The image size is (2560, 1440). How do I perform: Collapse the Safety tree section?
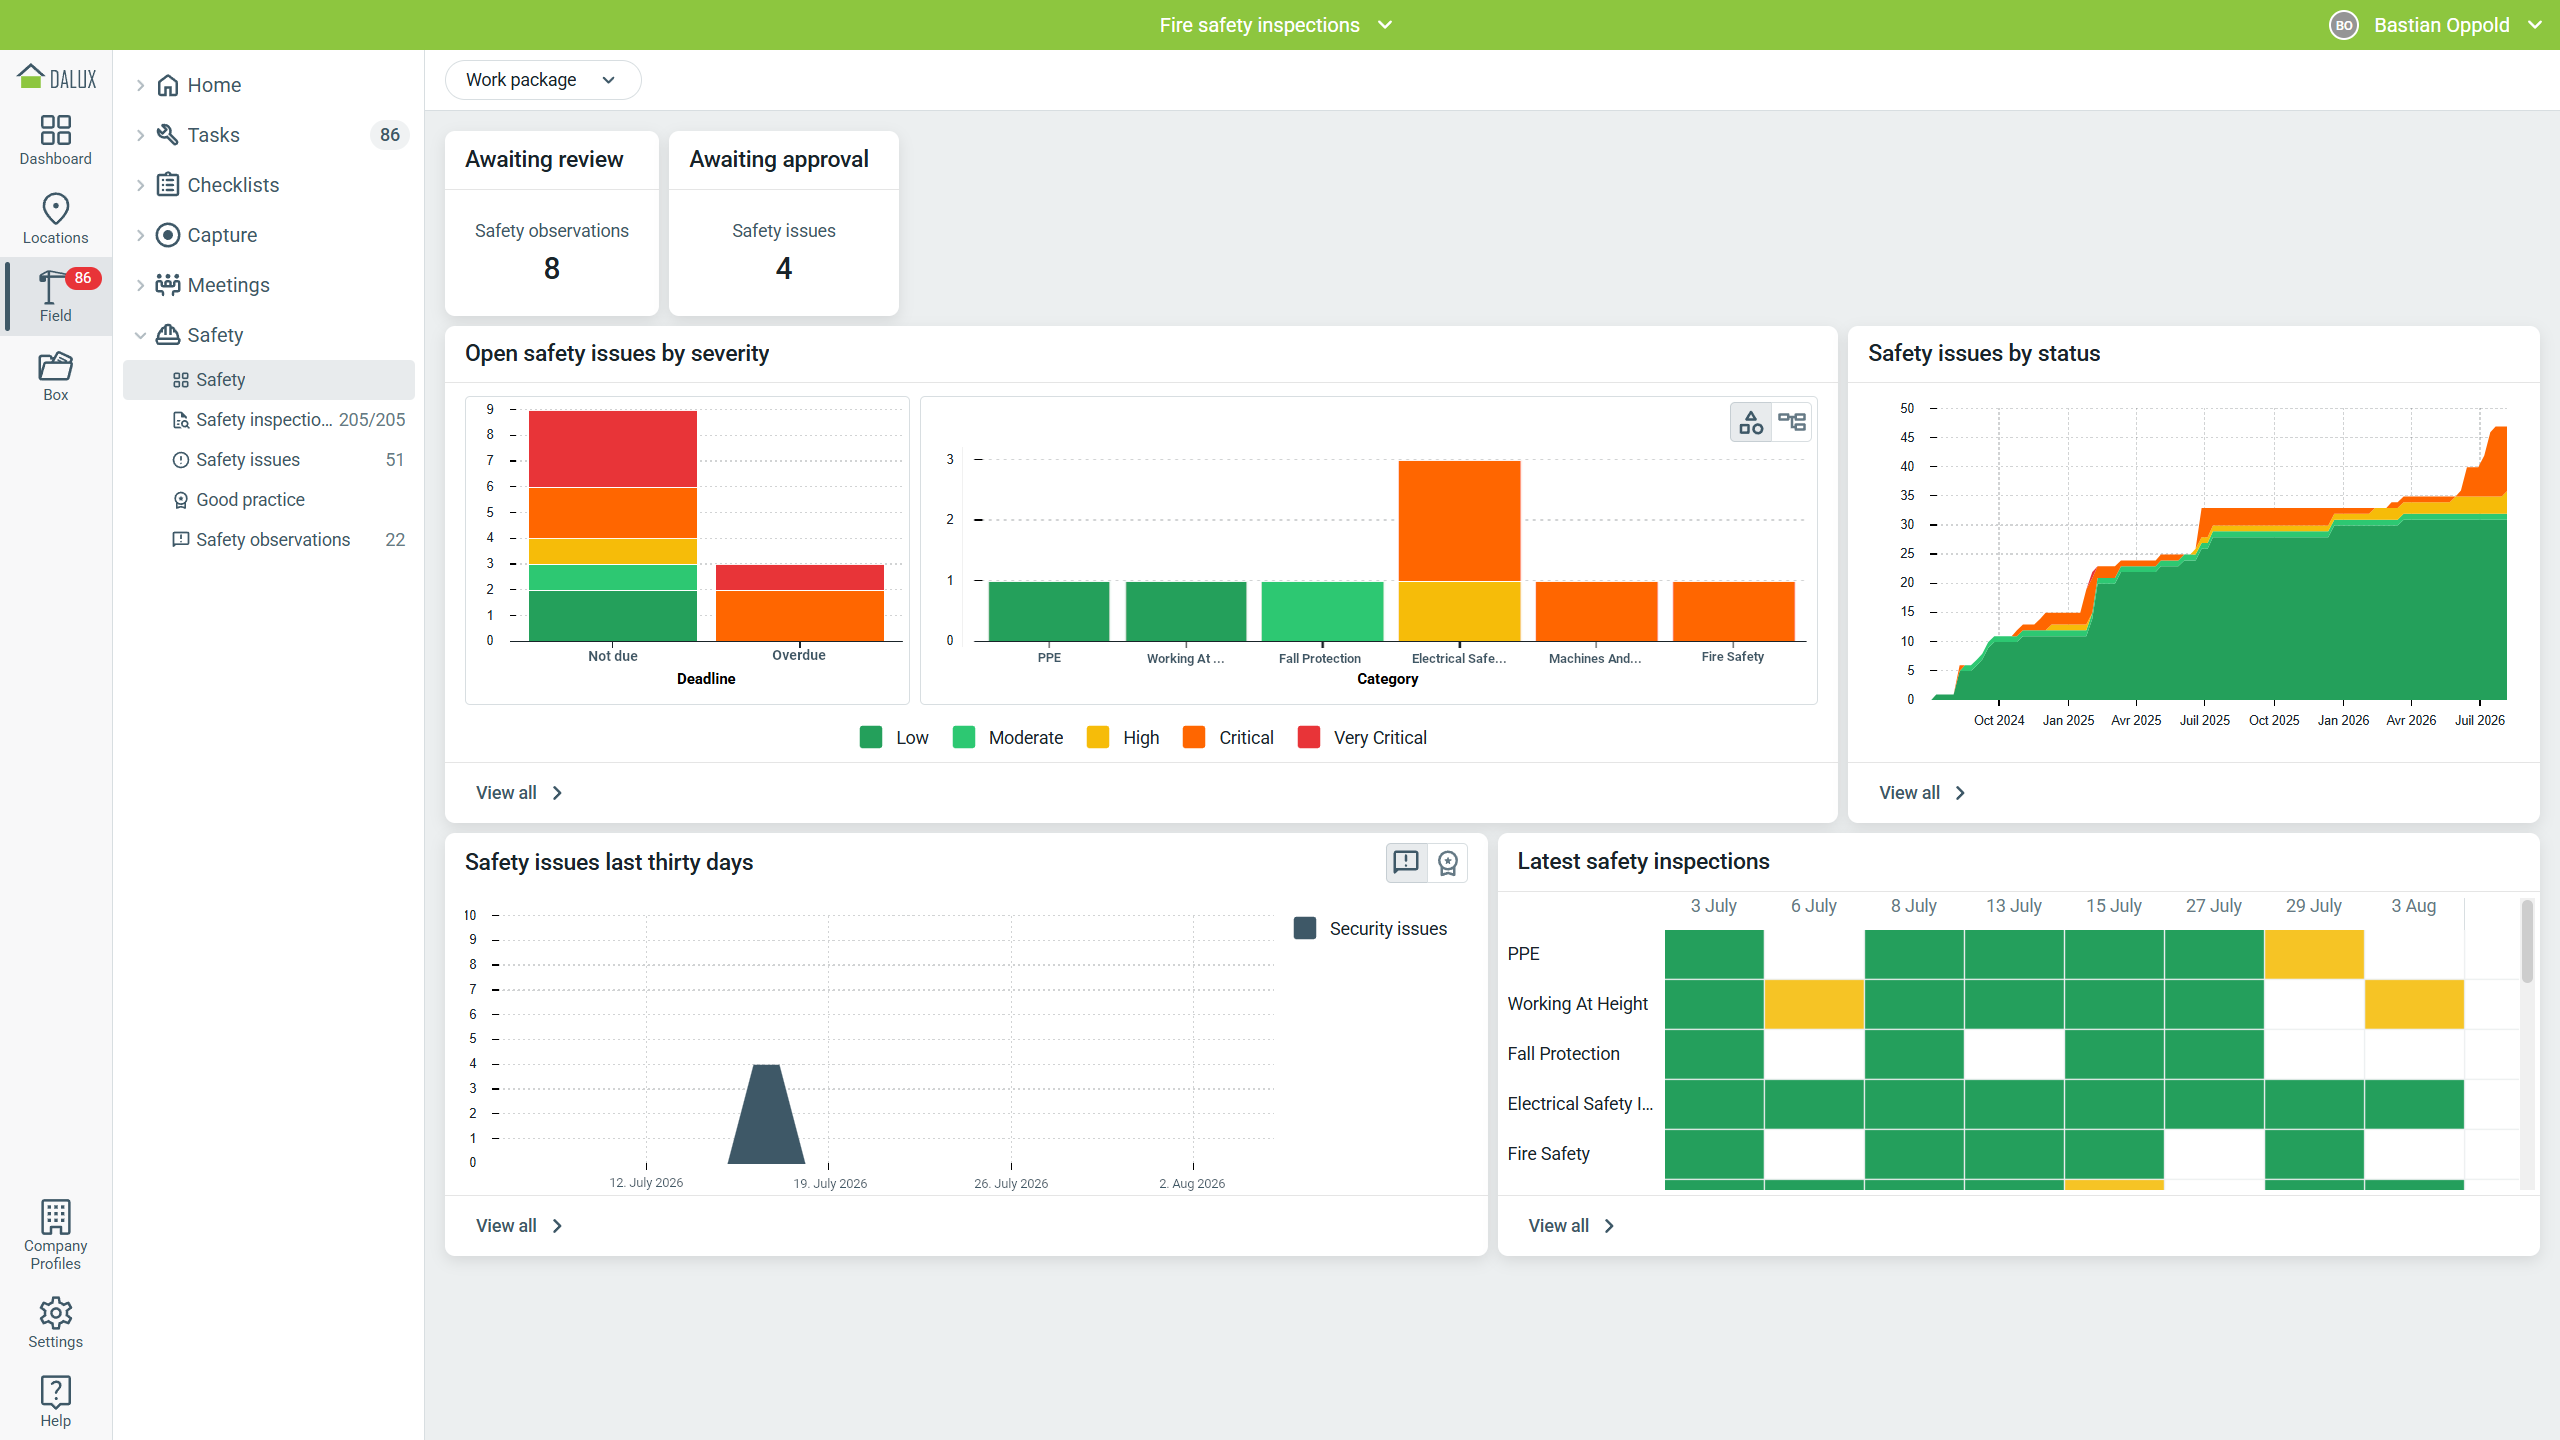pos(140,335)
